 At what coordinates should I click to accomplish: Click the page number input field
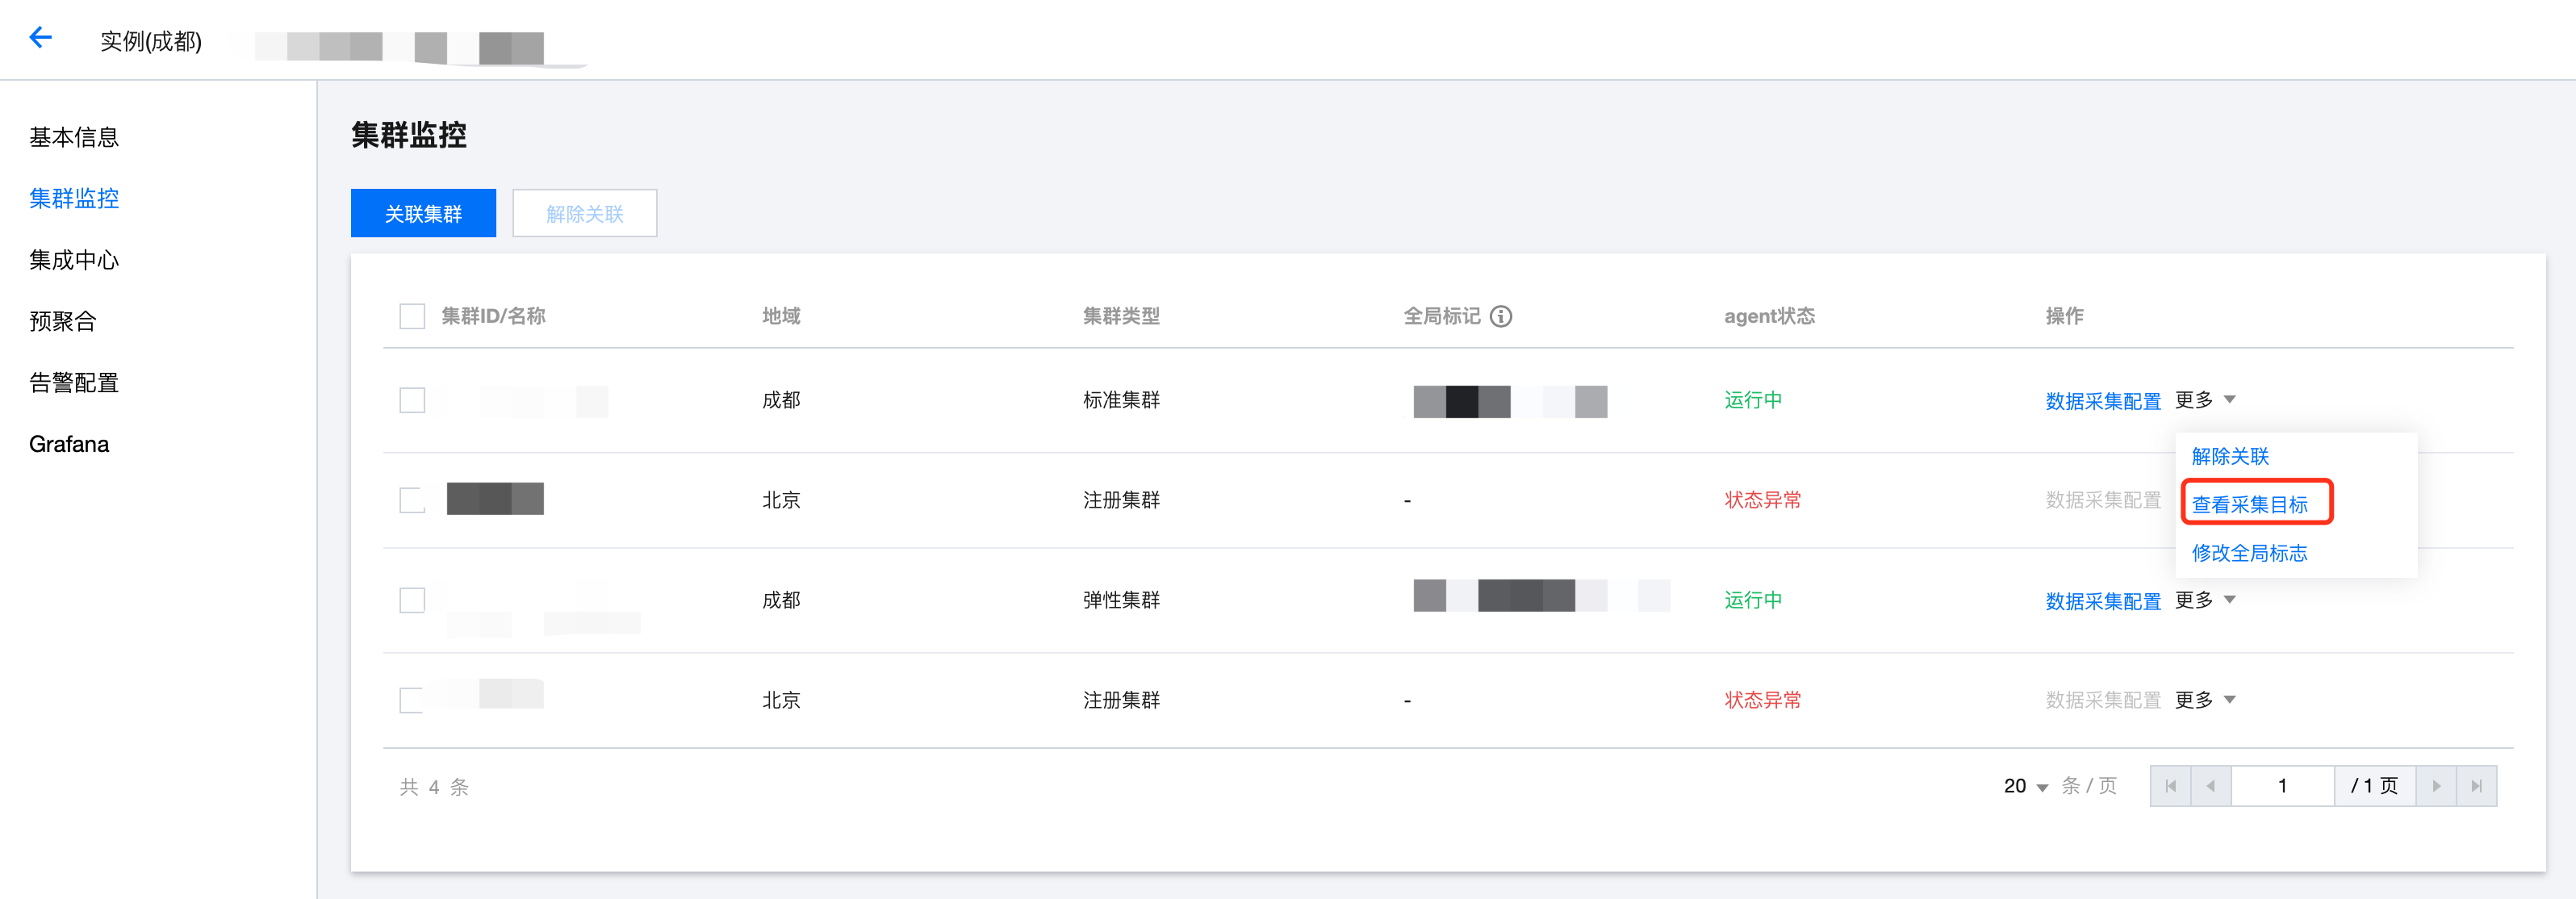(x=2283, y=786)
